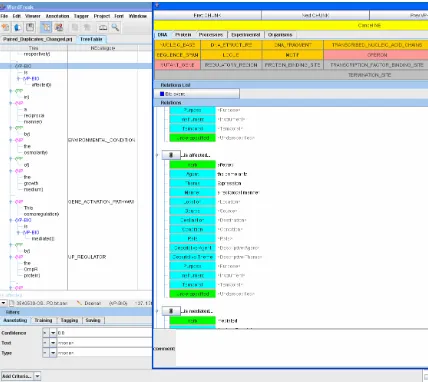Choose the DNA_FRAGMENT entity button
Image resolution: width=428 pixels, height=382 pixels.
(x=292, y=45)
